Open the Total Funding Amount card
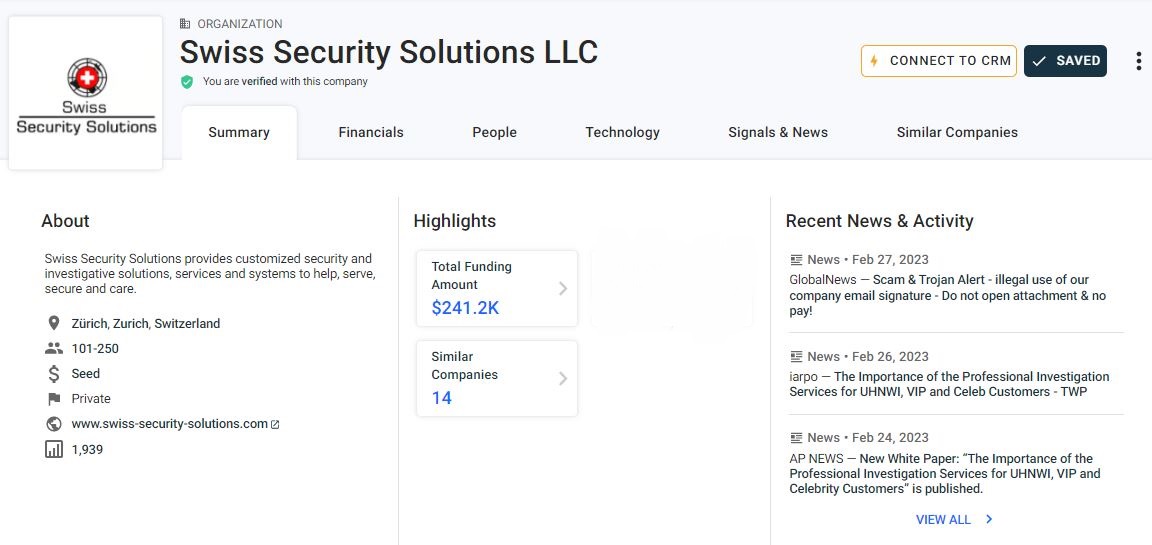The image size is (1152, 545). (x=497, y=289)
